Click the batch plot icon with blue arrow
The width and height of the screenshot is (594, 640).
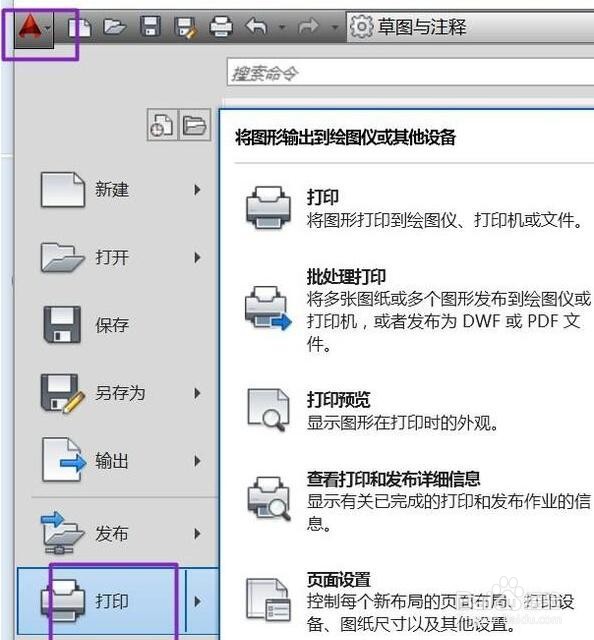pos(268,307)
